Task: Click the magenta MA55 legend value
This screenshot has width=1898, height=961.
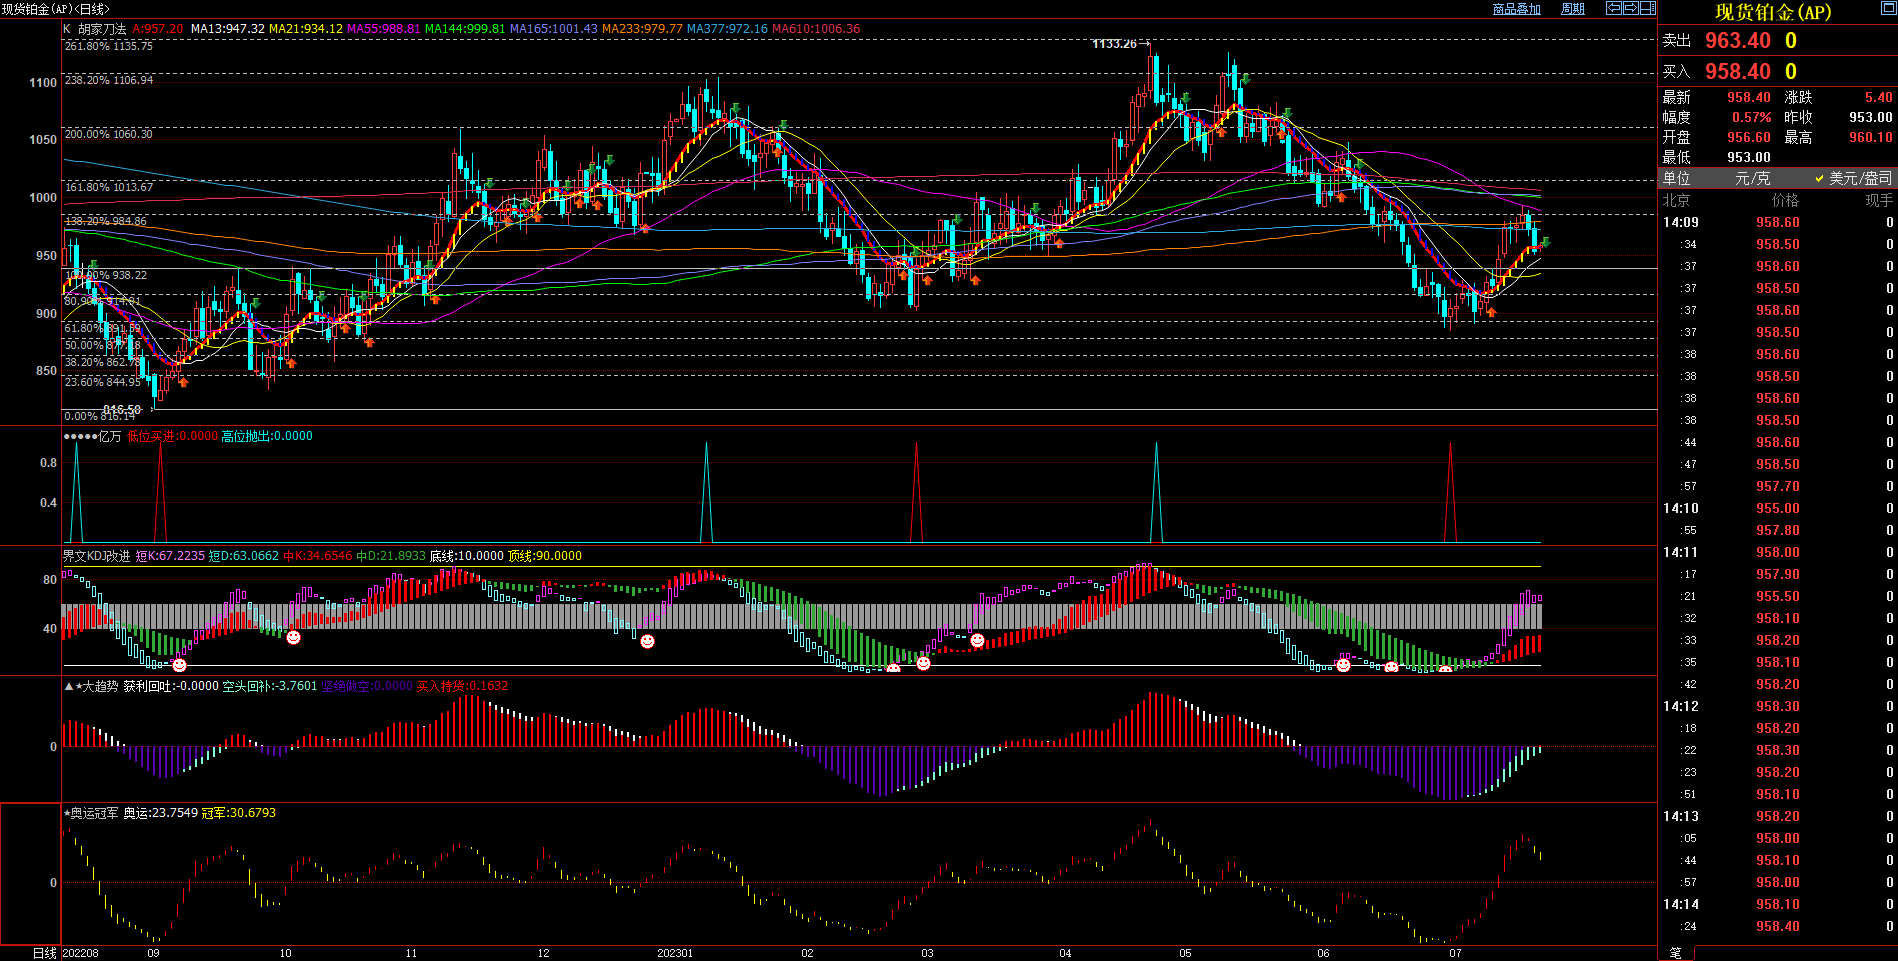Action: [383, 29]
